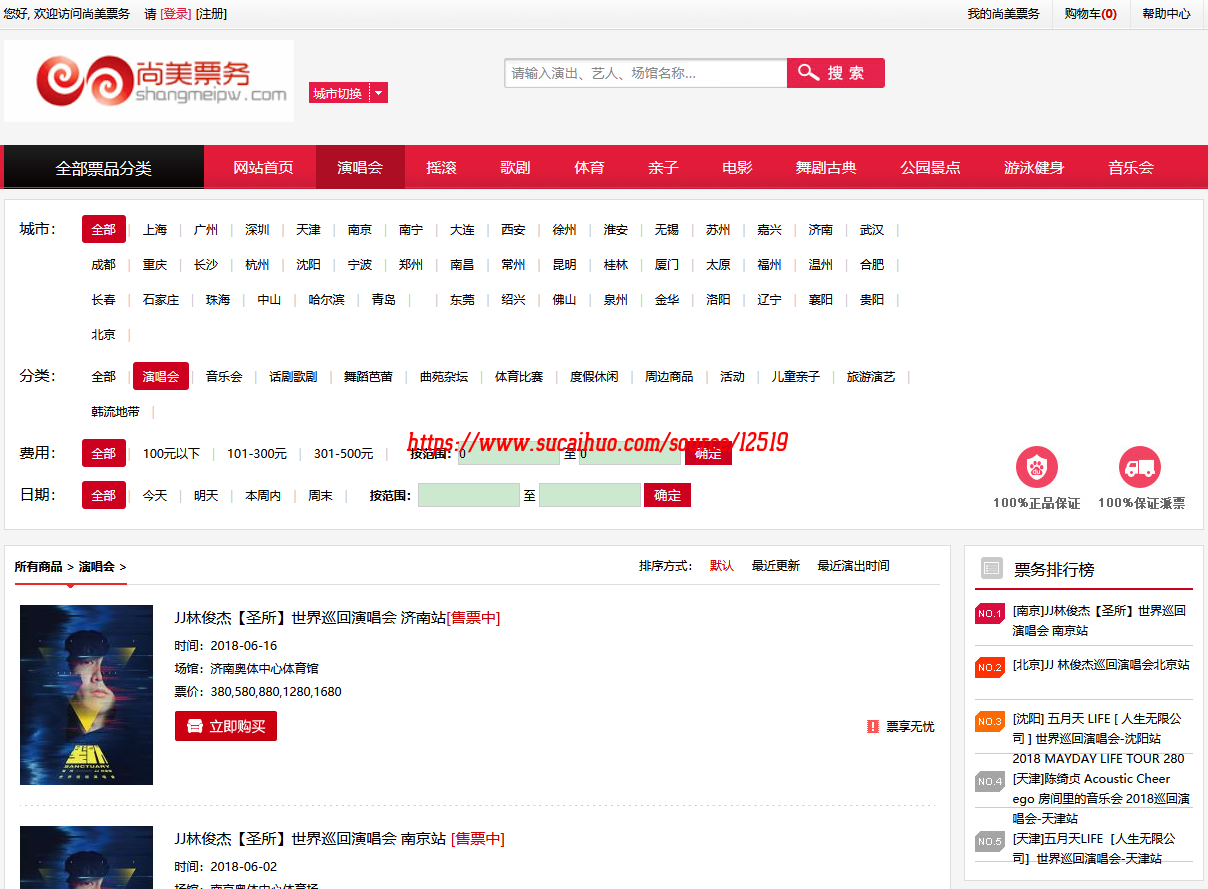
Task: Open the 济南站 concert poster thumbnail
Action: point(86,694)
